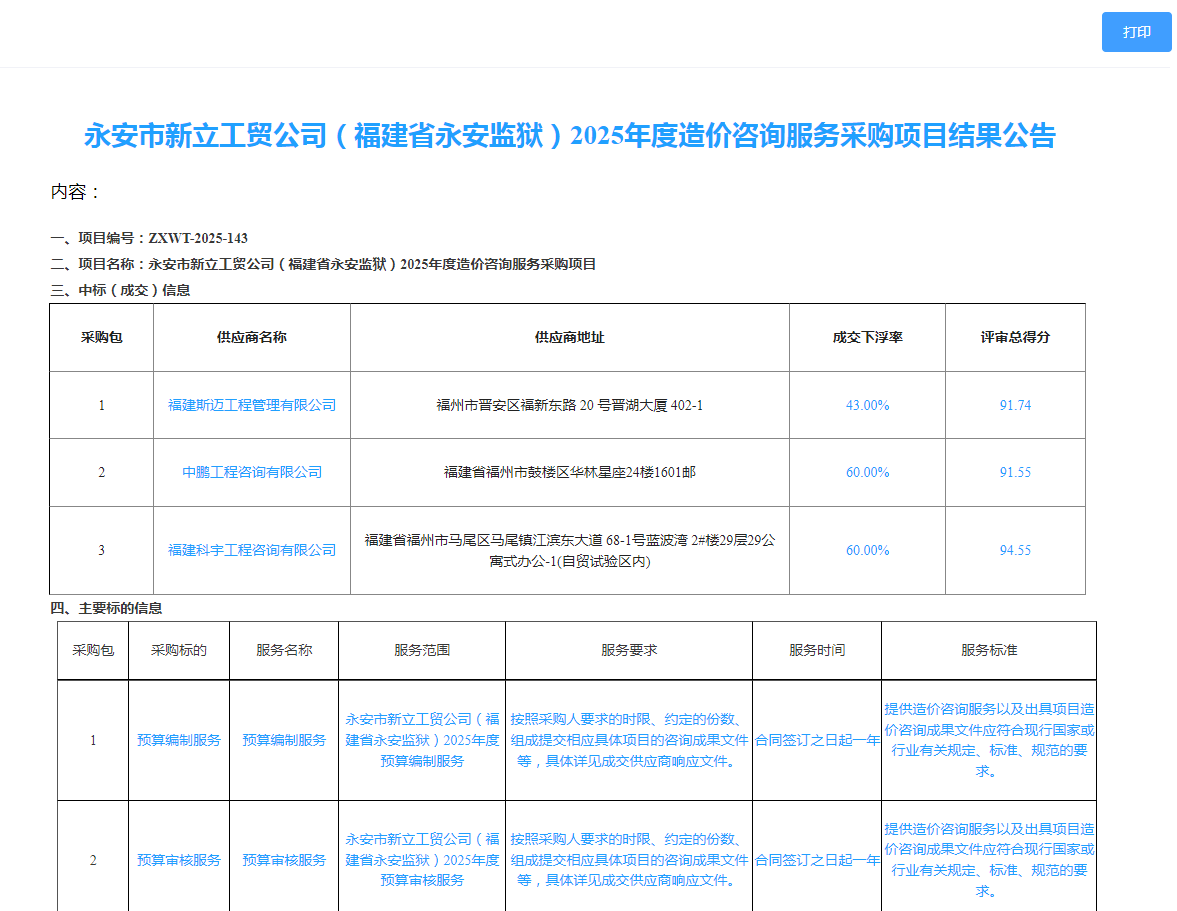Click the service scope cell ending 预算编制服务
This screenshot has width=1177, height=911.
click(422, 741)
